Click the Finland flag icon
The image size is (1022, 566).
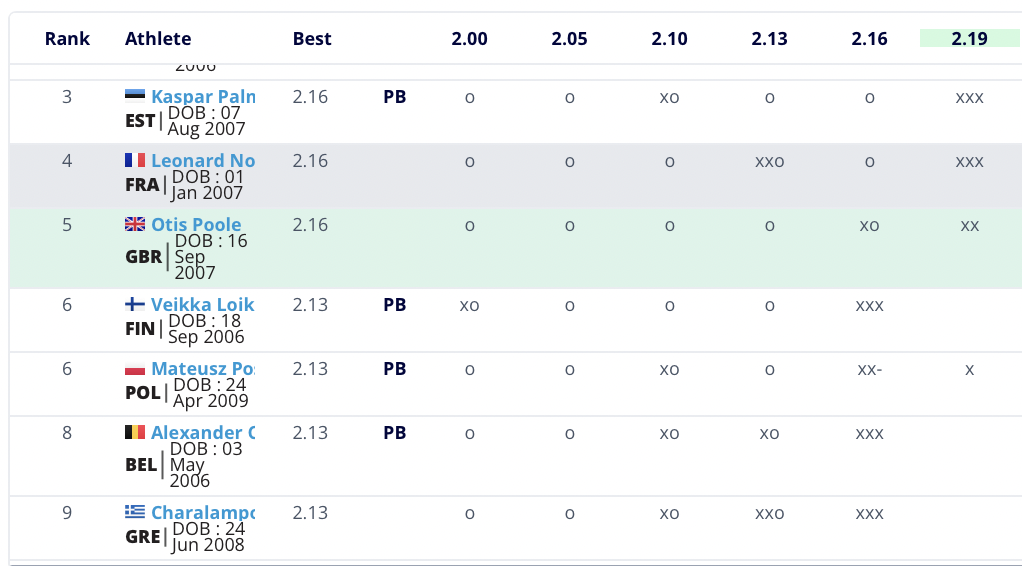tap(135, 304)
